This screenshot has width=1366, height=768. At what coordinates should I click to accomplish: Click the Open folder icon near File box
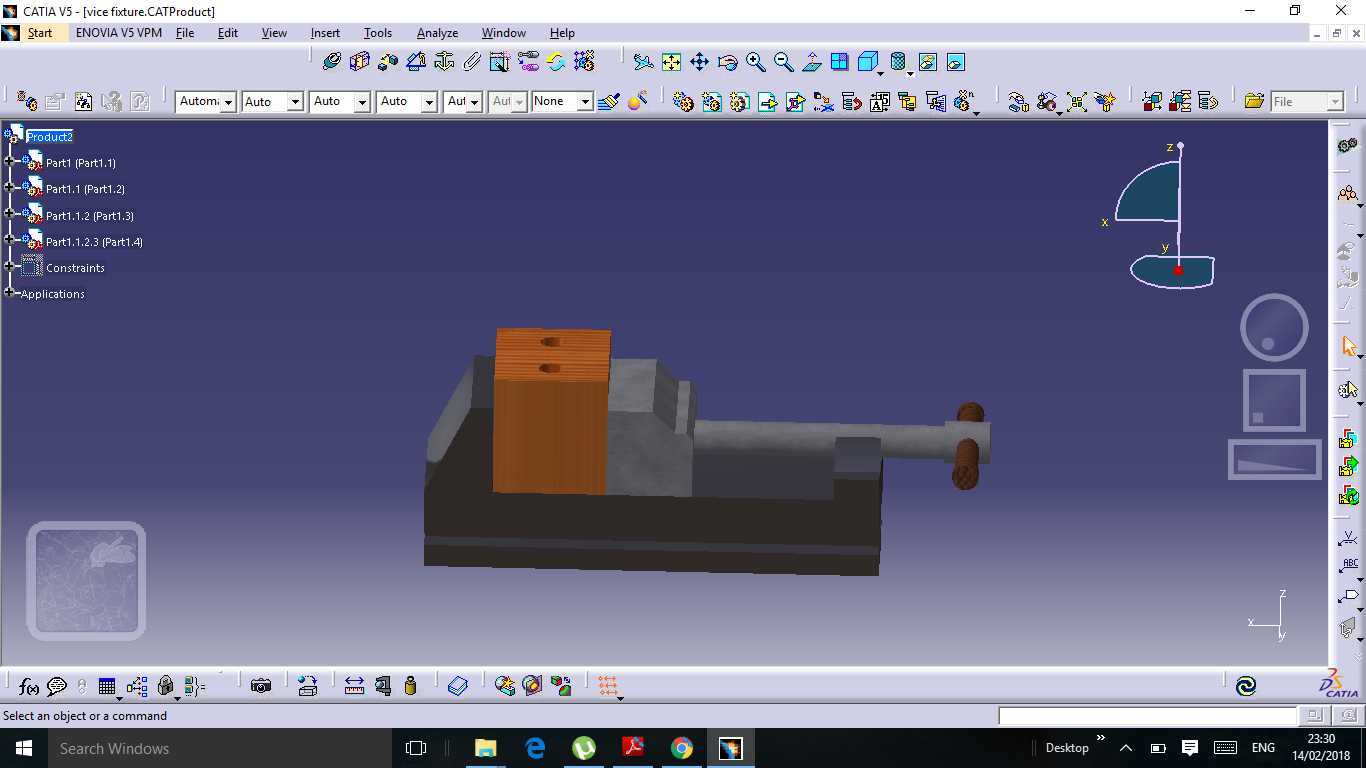1254,101
